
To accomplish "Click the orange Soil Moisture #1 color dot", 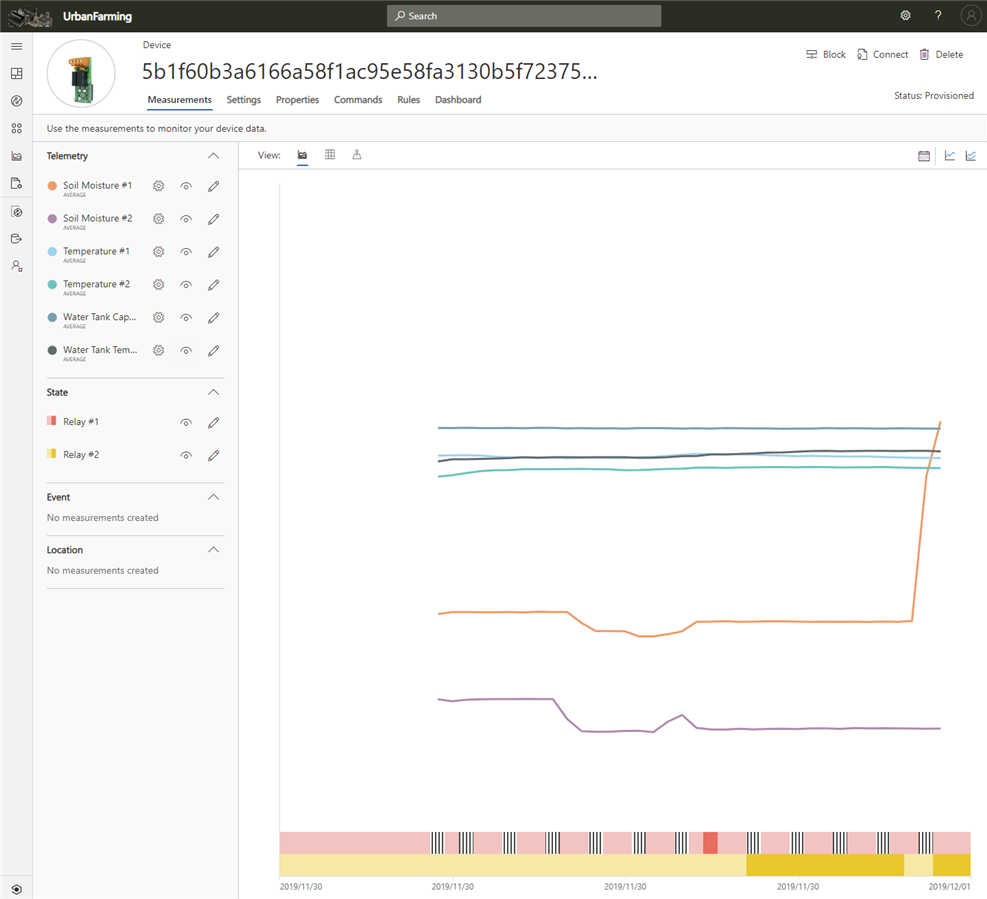I will point(52,186).
